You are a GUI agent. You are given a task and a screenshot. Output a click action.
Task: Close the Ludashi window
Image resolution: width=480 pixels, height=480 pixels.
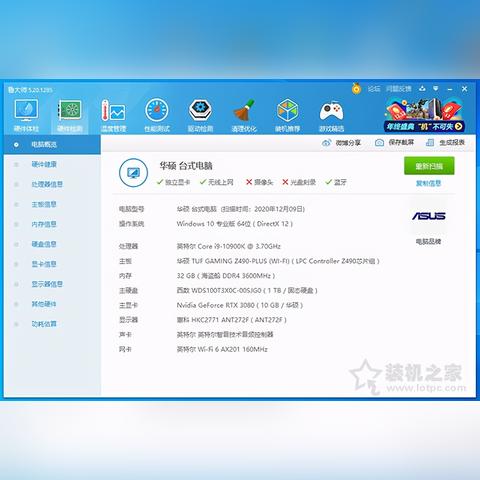click(464, 89)
